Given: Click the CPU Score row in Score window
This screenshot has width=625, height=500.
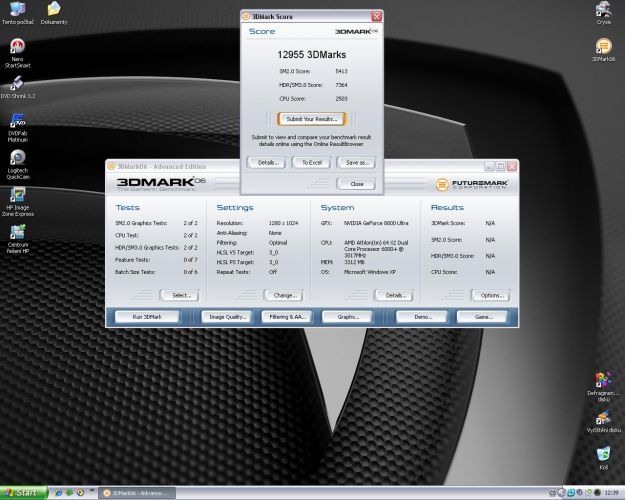Looking at the screenshot, I should (x=313, y=98).
